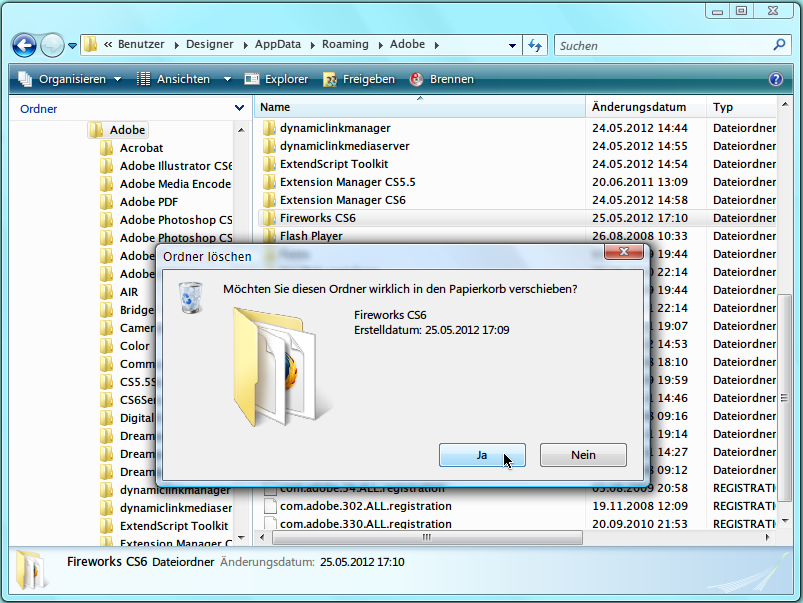803x603 pixels.
Task: Click the com.adobe.302.ALL.registration file icon
Action: pos(270,506)
